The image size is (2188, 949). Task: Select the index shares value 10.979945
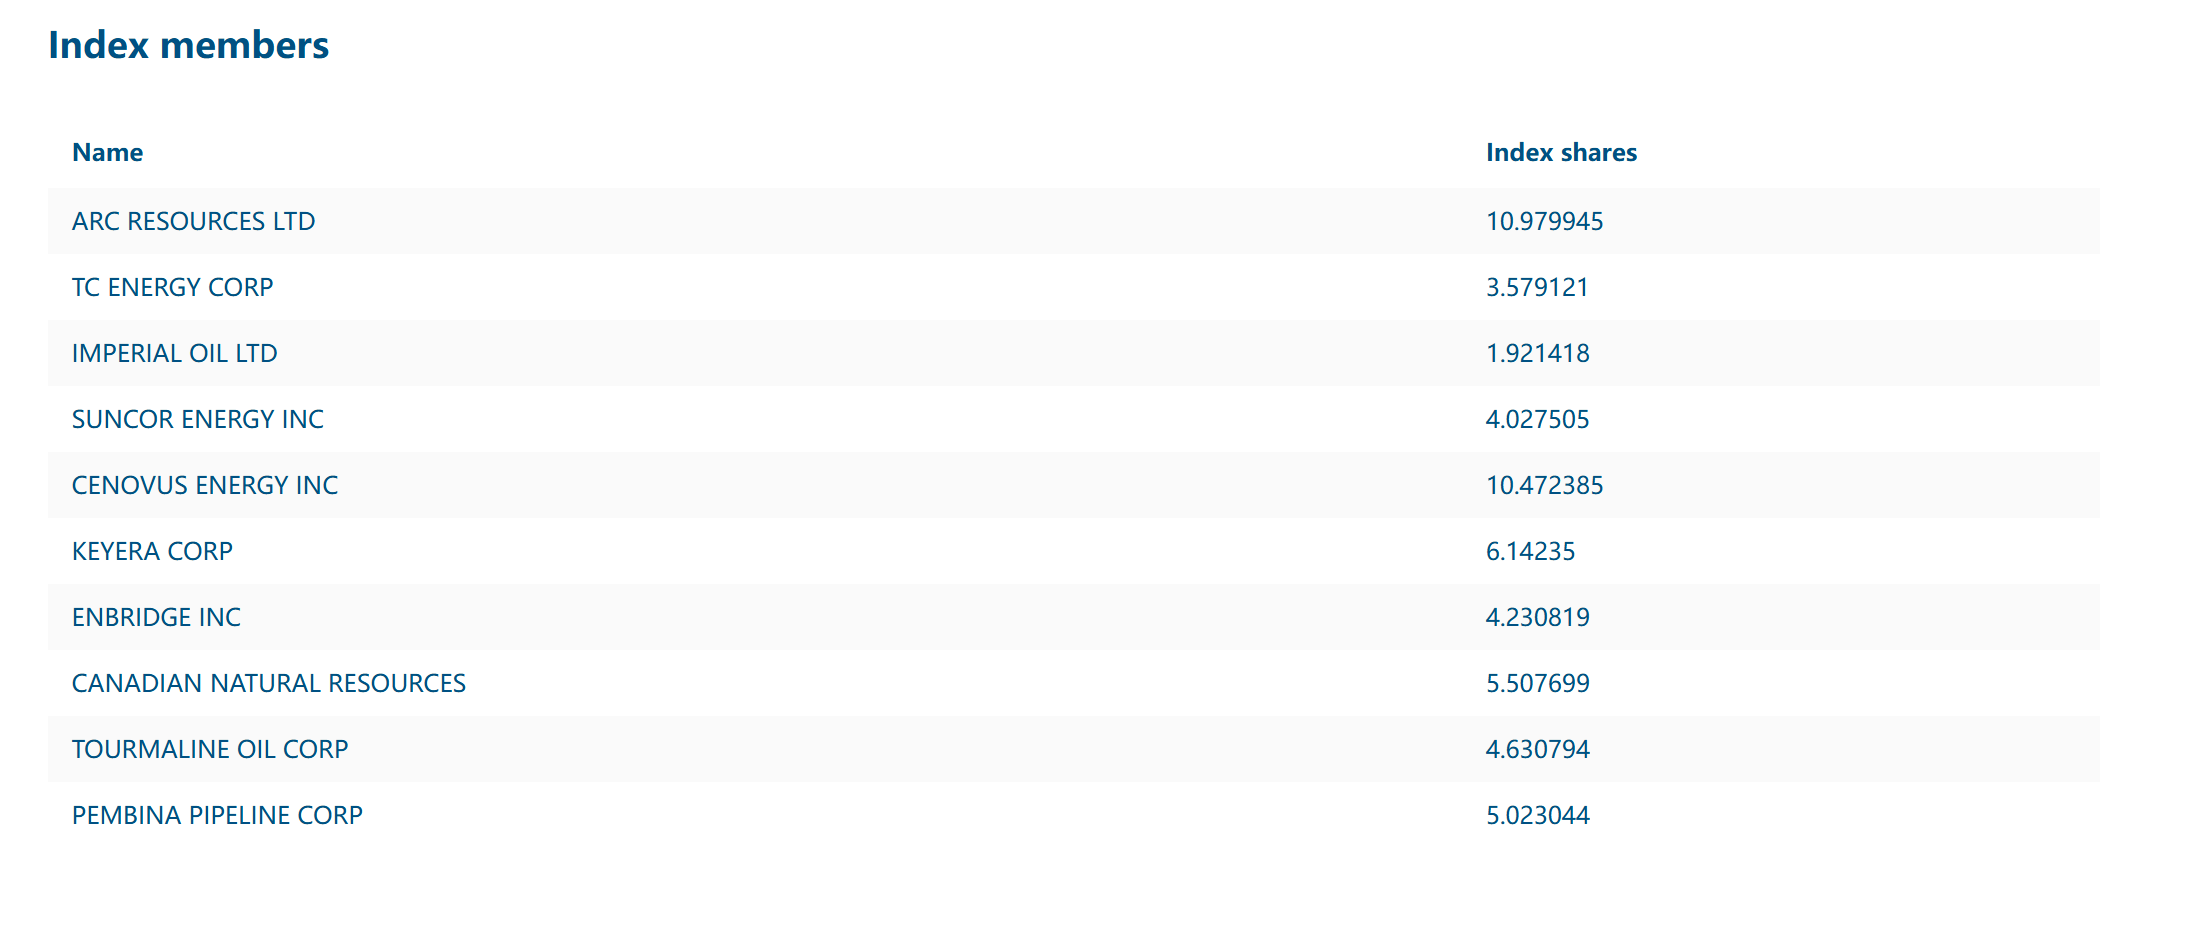1544,221
